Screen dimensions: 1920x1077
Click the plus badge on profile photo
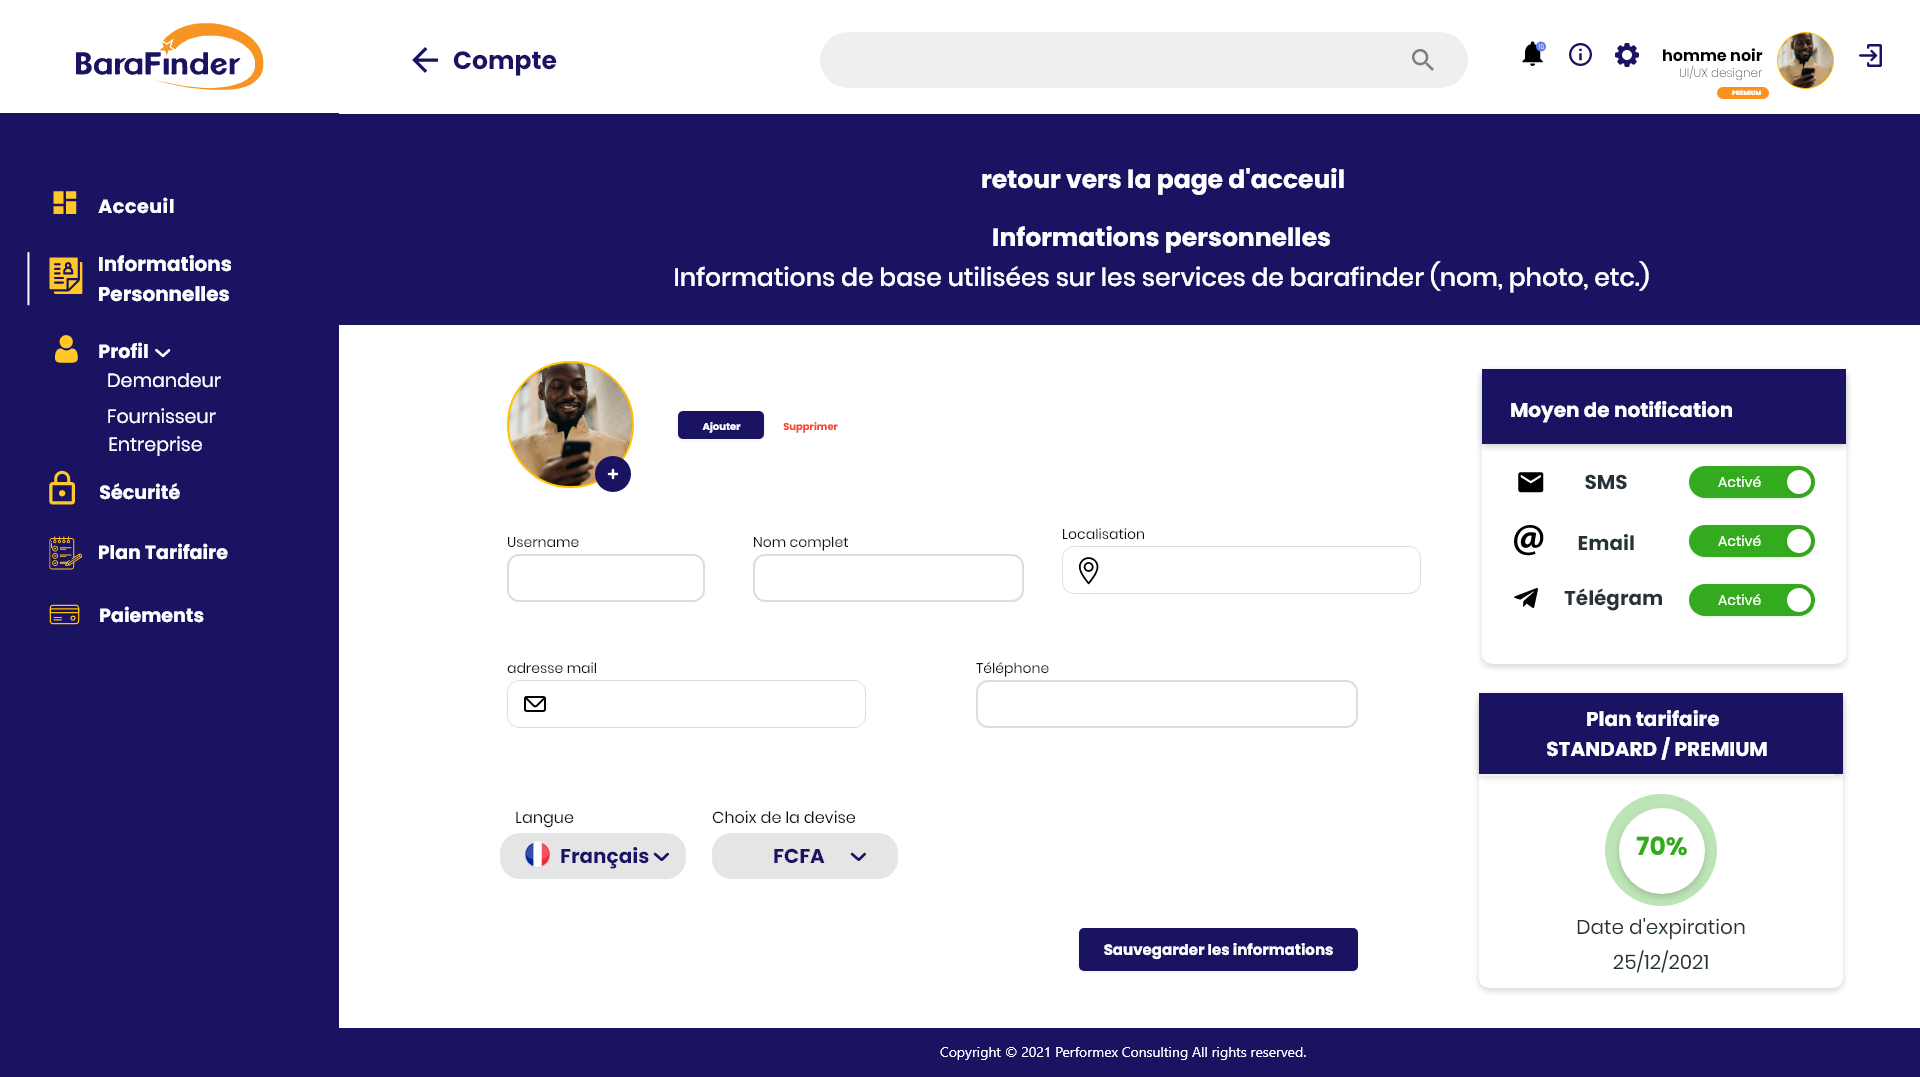pyautogui.click(x=613, y=474)
